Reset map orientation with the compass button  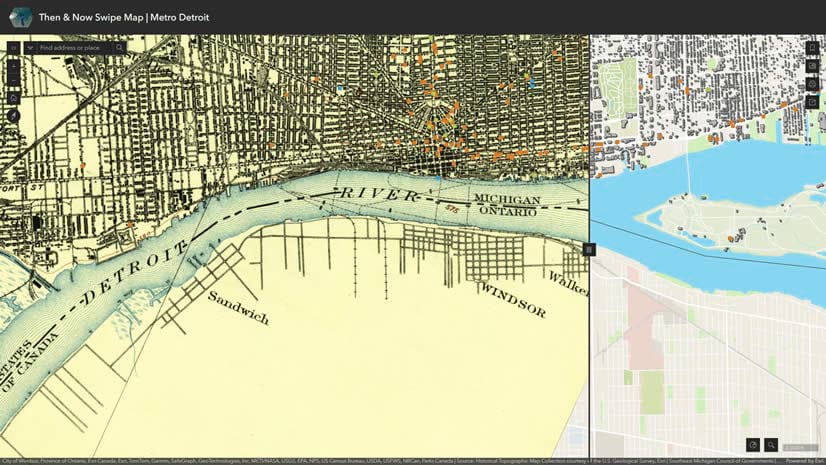14,116
